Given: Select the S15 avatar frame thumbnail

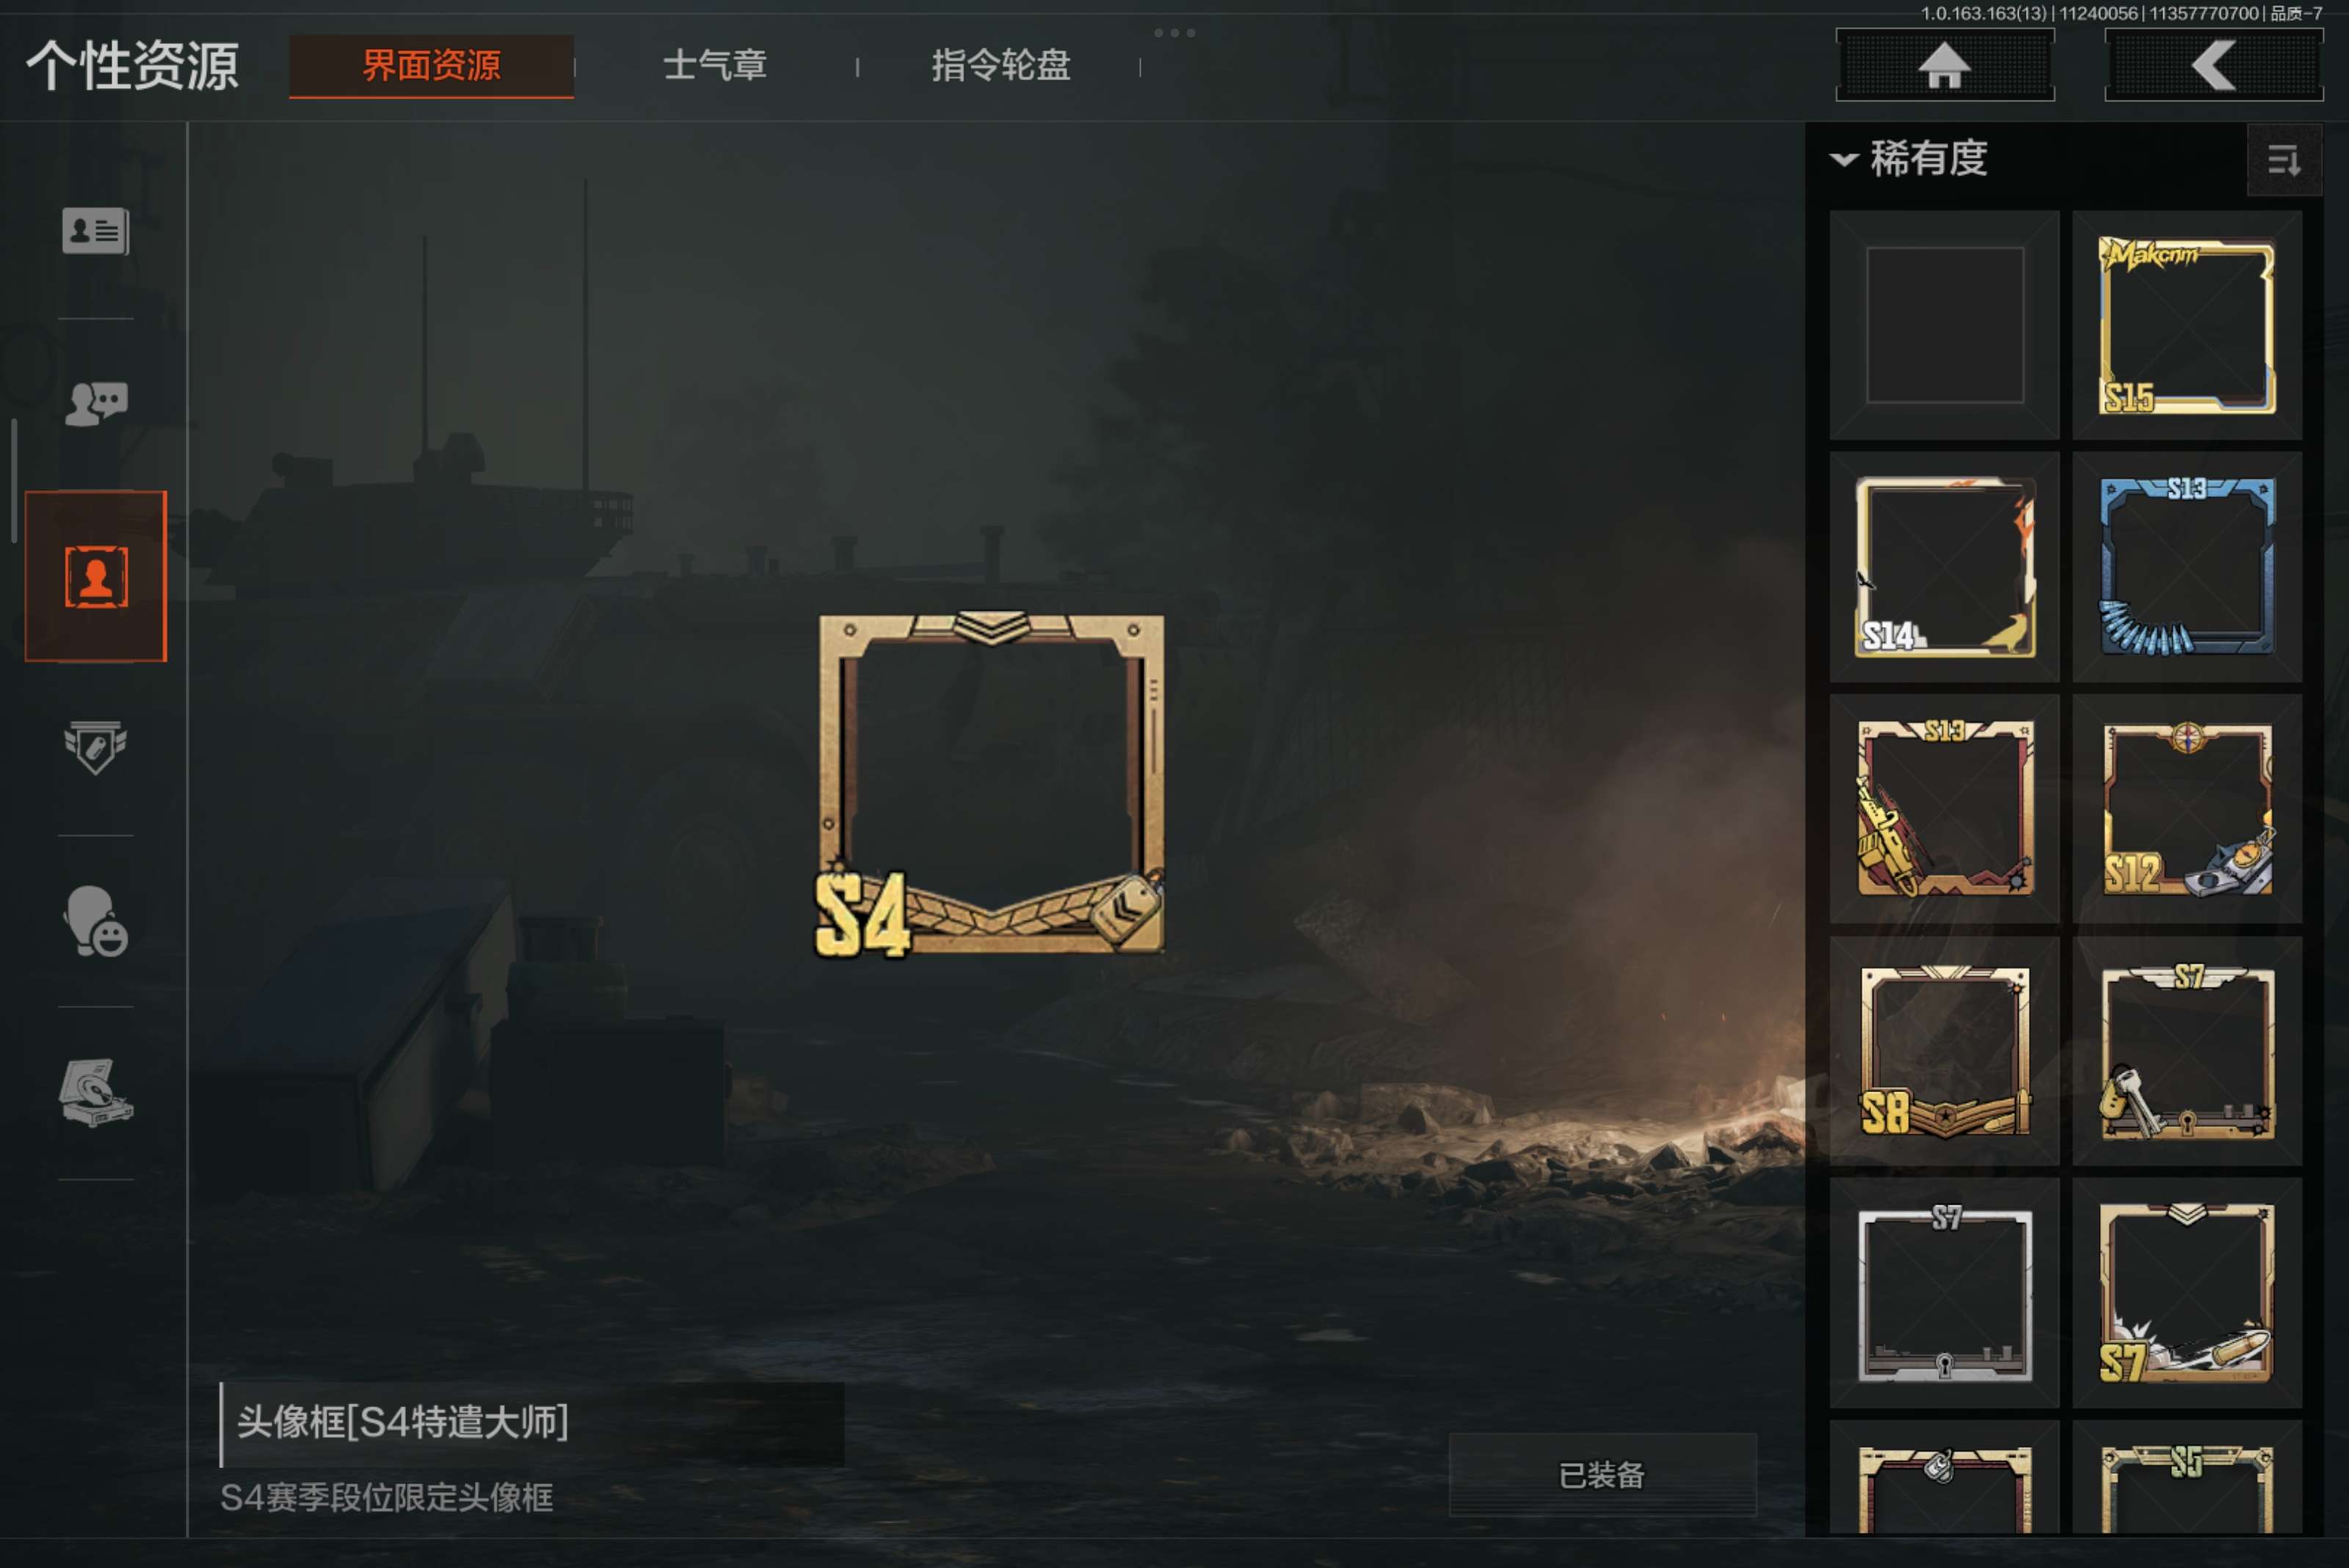Looking at the screenshot, I should pos(2187,325).
